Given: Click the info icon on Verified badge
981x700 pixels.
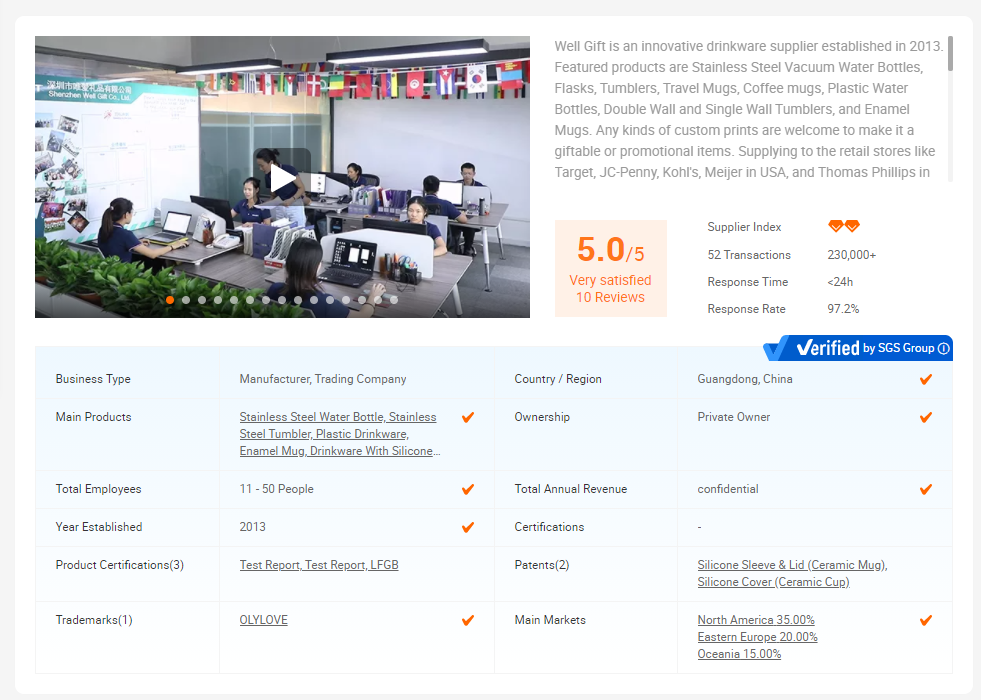Looking at the screenshot, I should point(943,348).
